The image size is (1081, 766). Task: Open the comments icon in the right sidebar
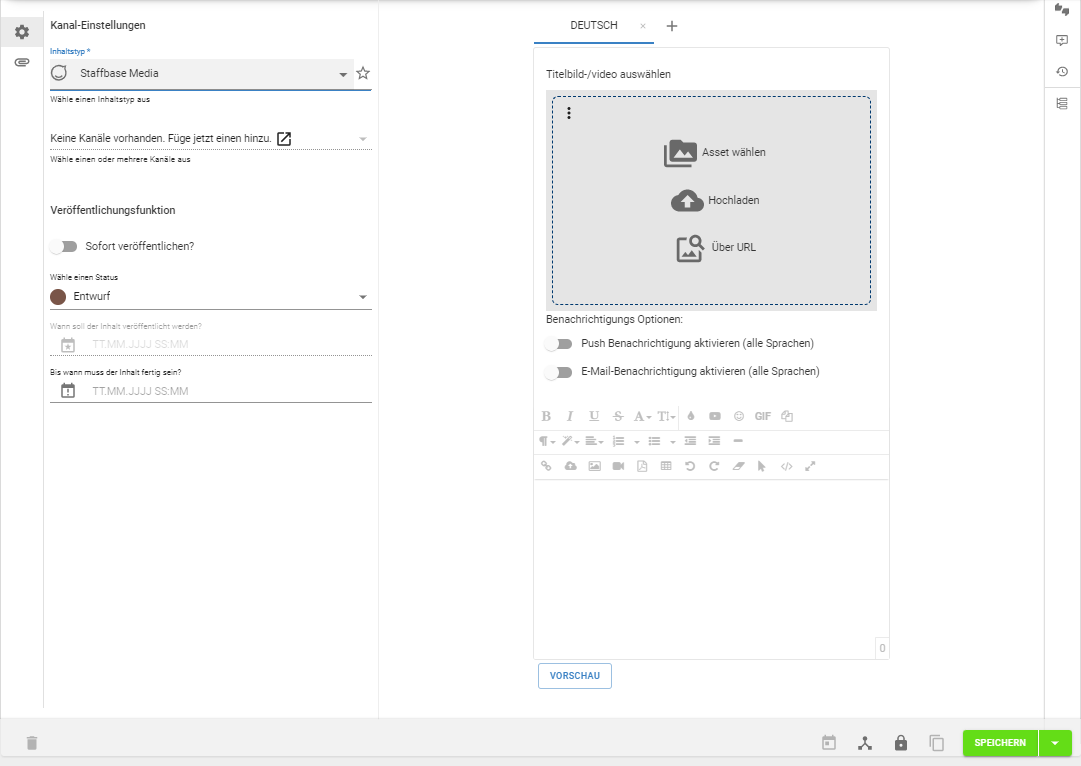coord(1063,40)
